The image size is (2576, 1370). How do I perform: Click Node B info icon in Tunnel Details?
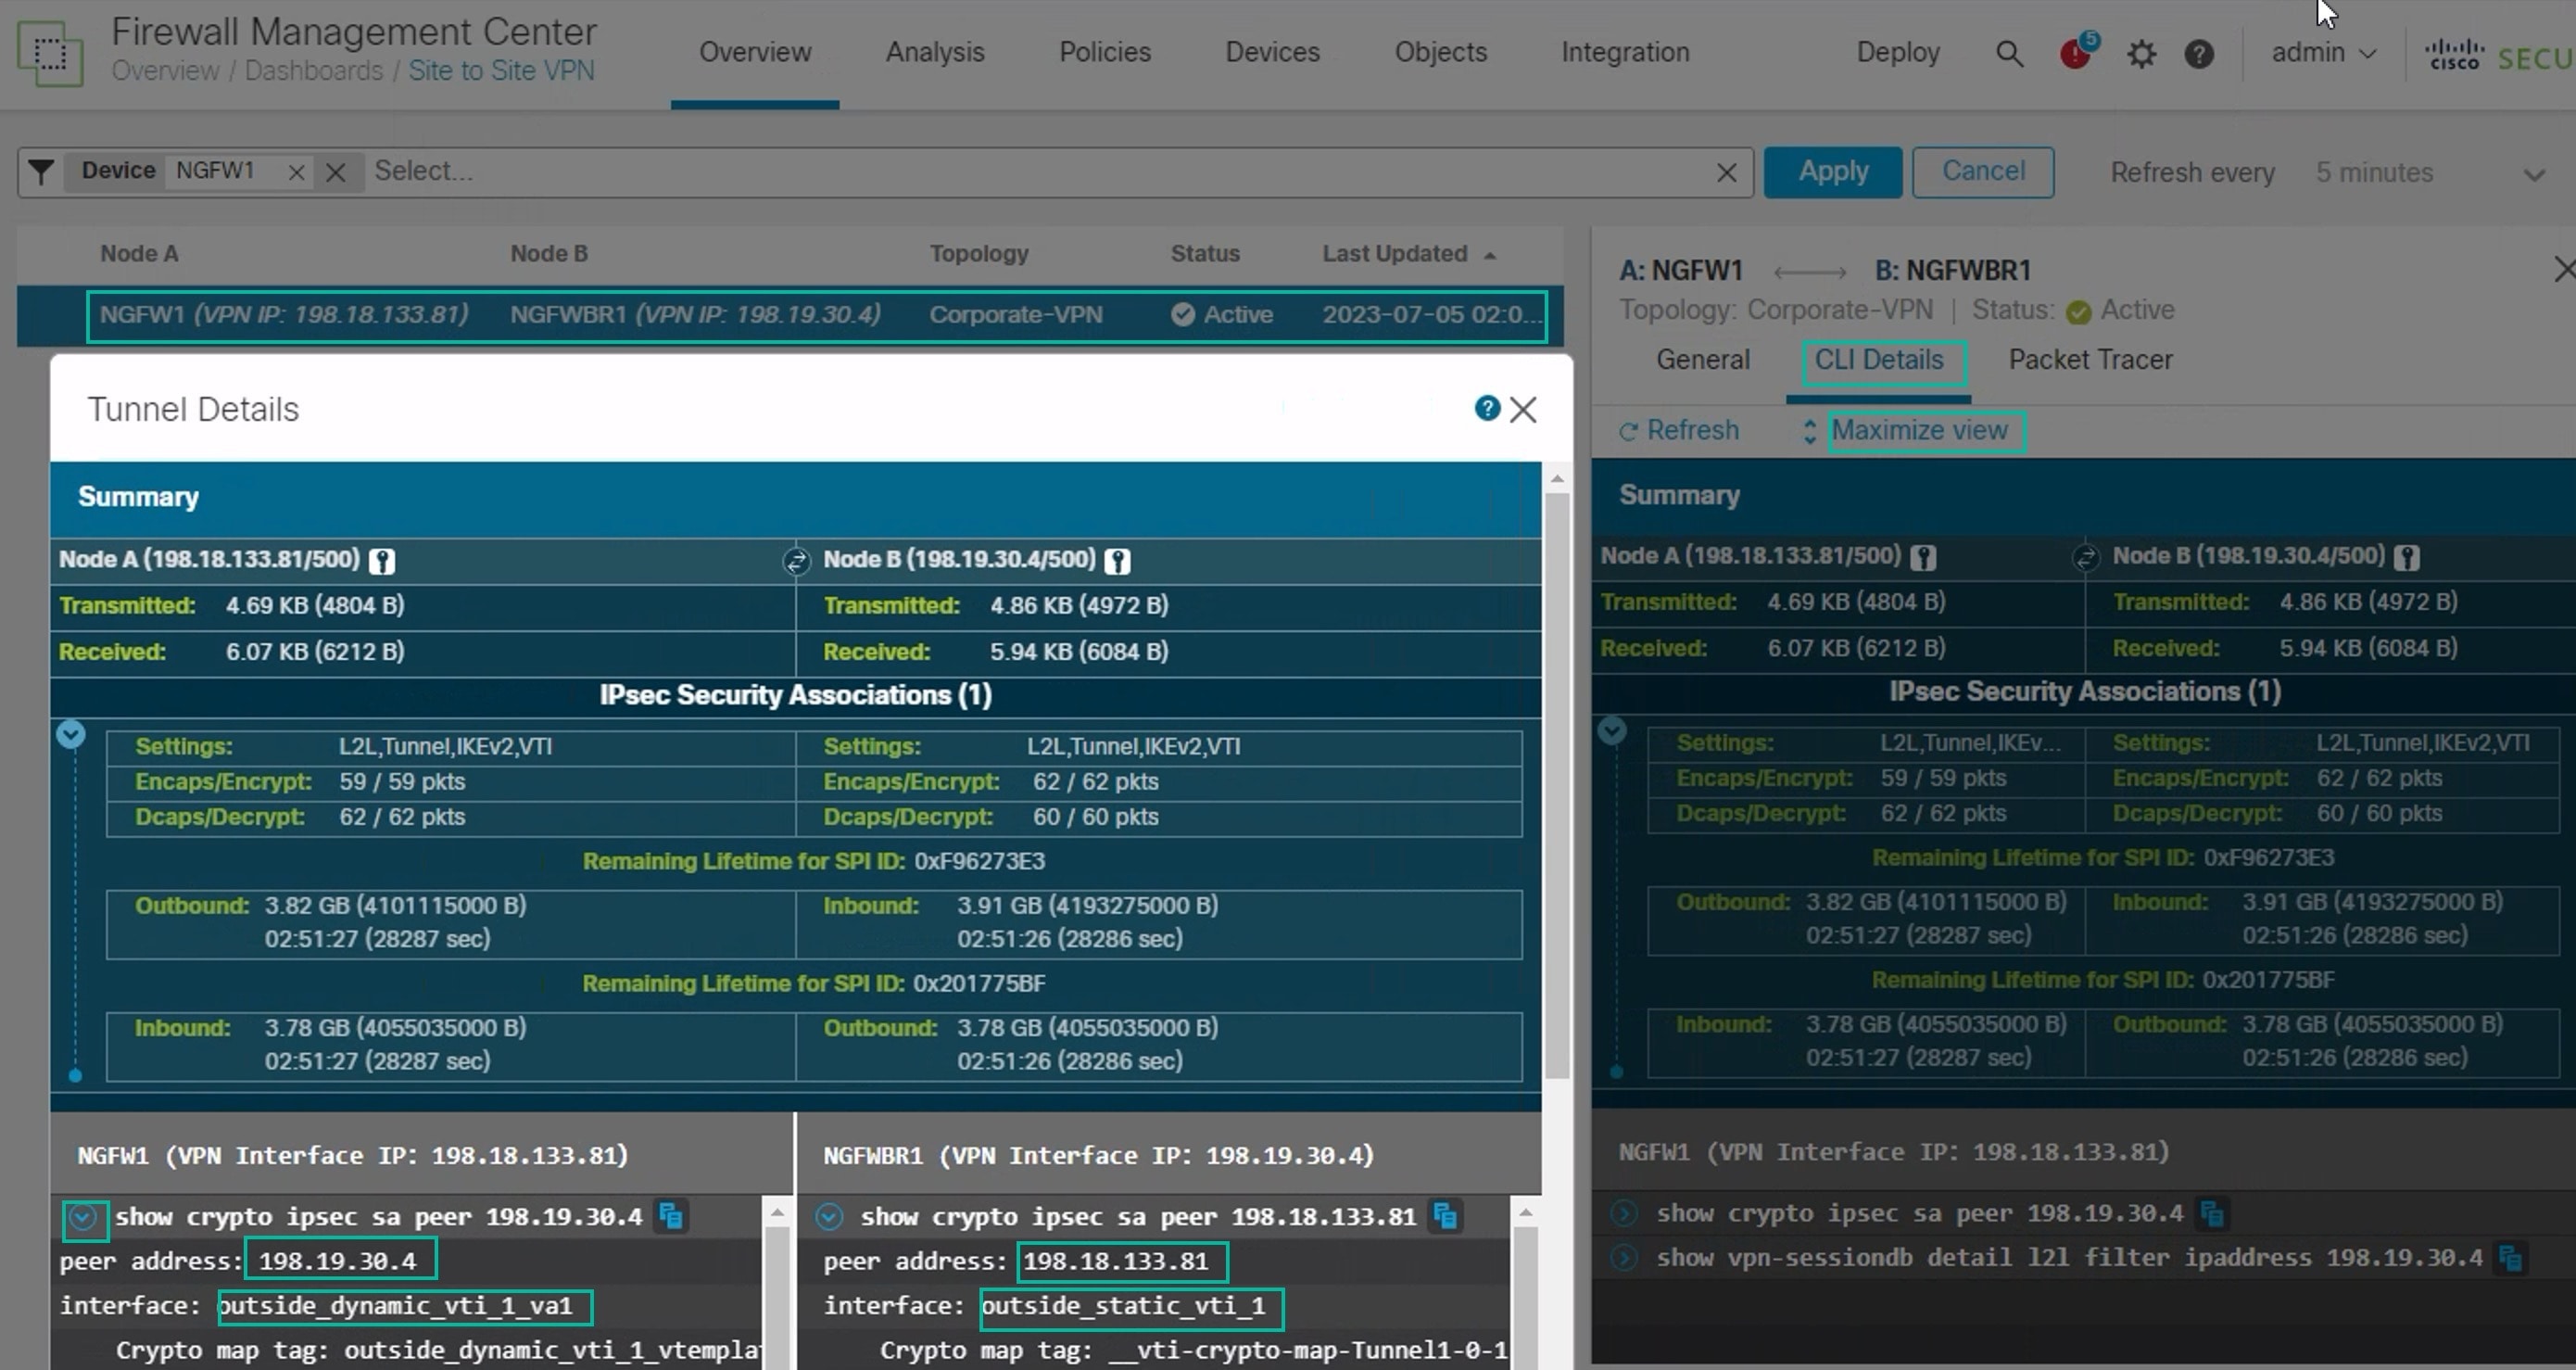1117,561
